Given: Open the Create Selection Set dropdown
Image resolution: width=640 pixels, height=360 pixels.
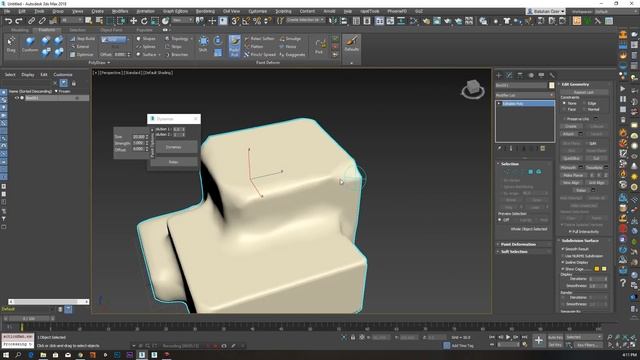Looking at the screenshot, I should [x=305, y=20].
